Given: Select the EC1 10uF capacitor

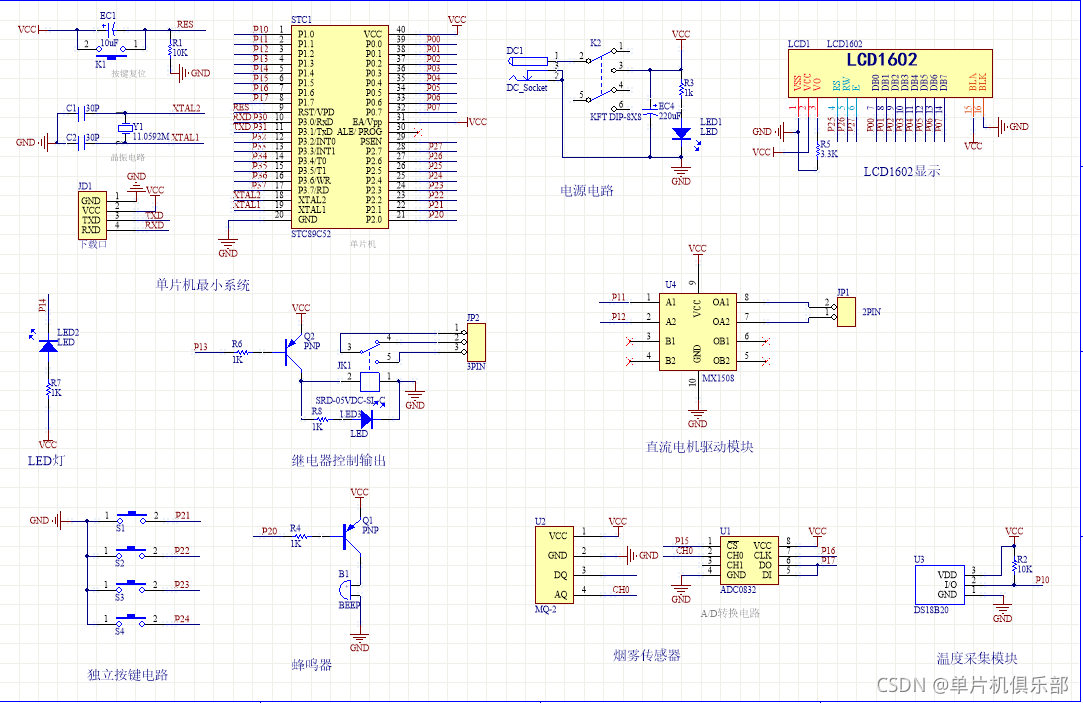Looking at the screenshot, I should click(x=109, y=29).
